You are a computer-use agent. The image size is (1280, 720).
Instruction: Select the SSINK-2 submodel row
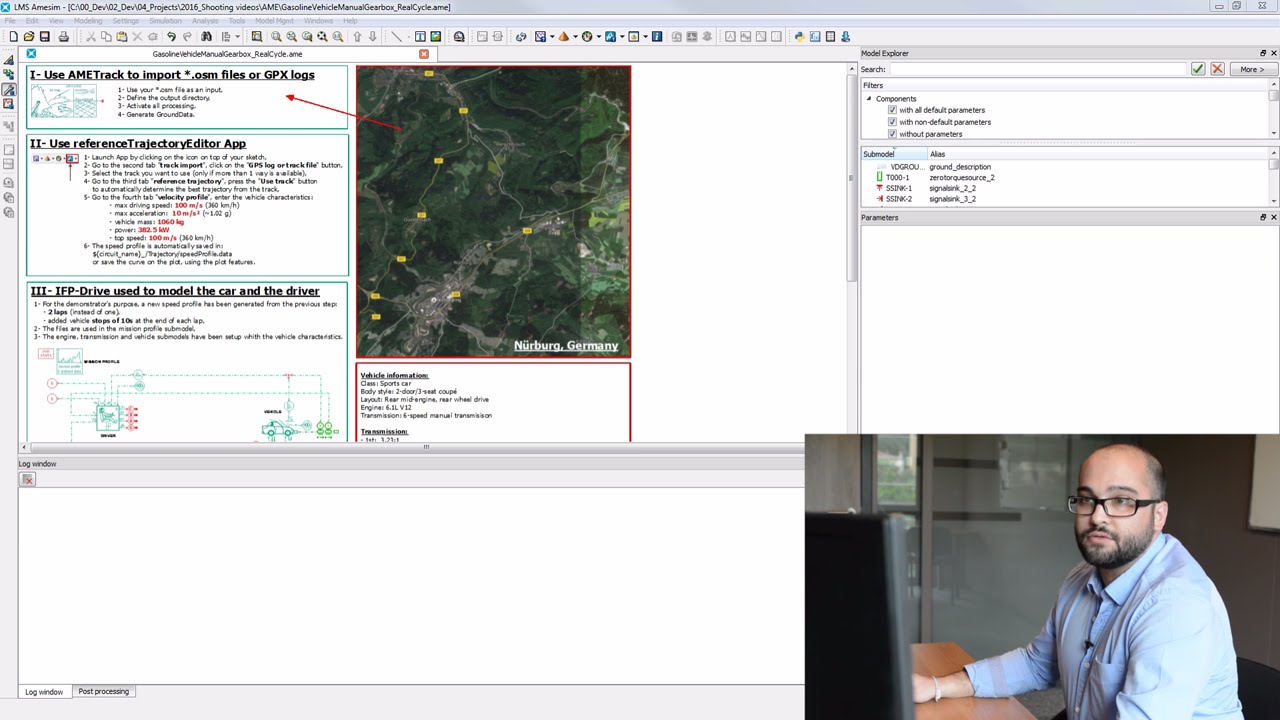pyautogui.click(x=898, y=199)
